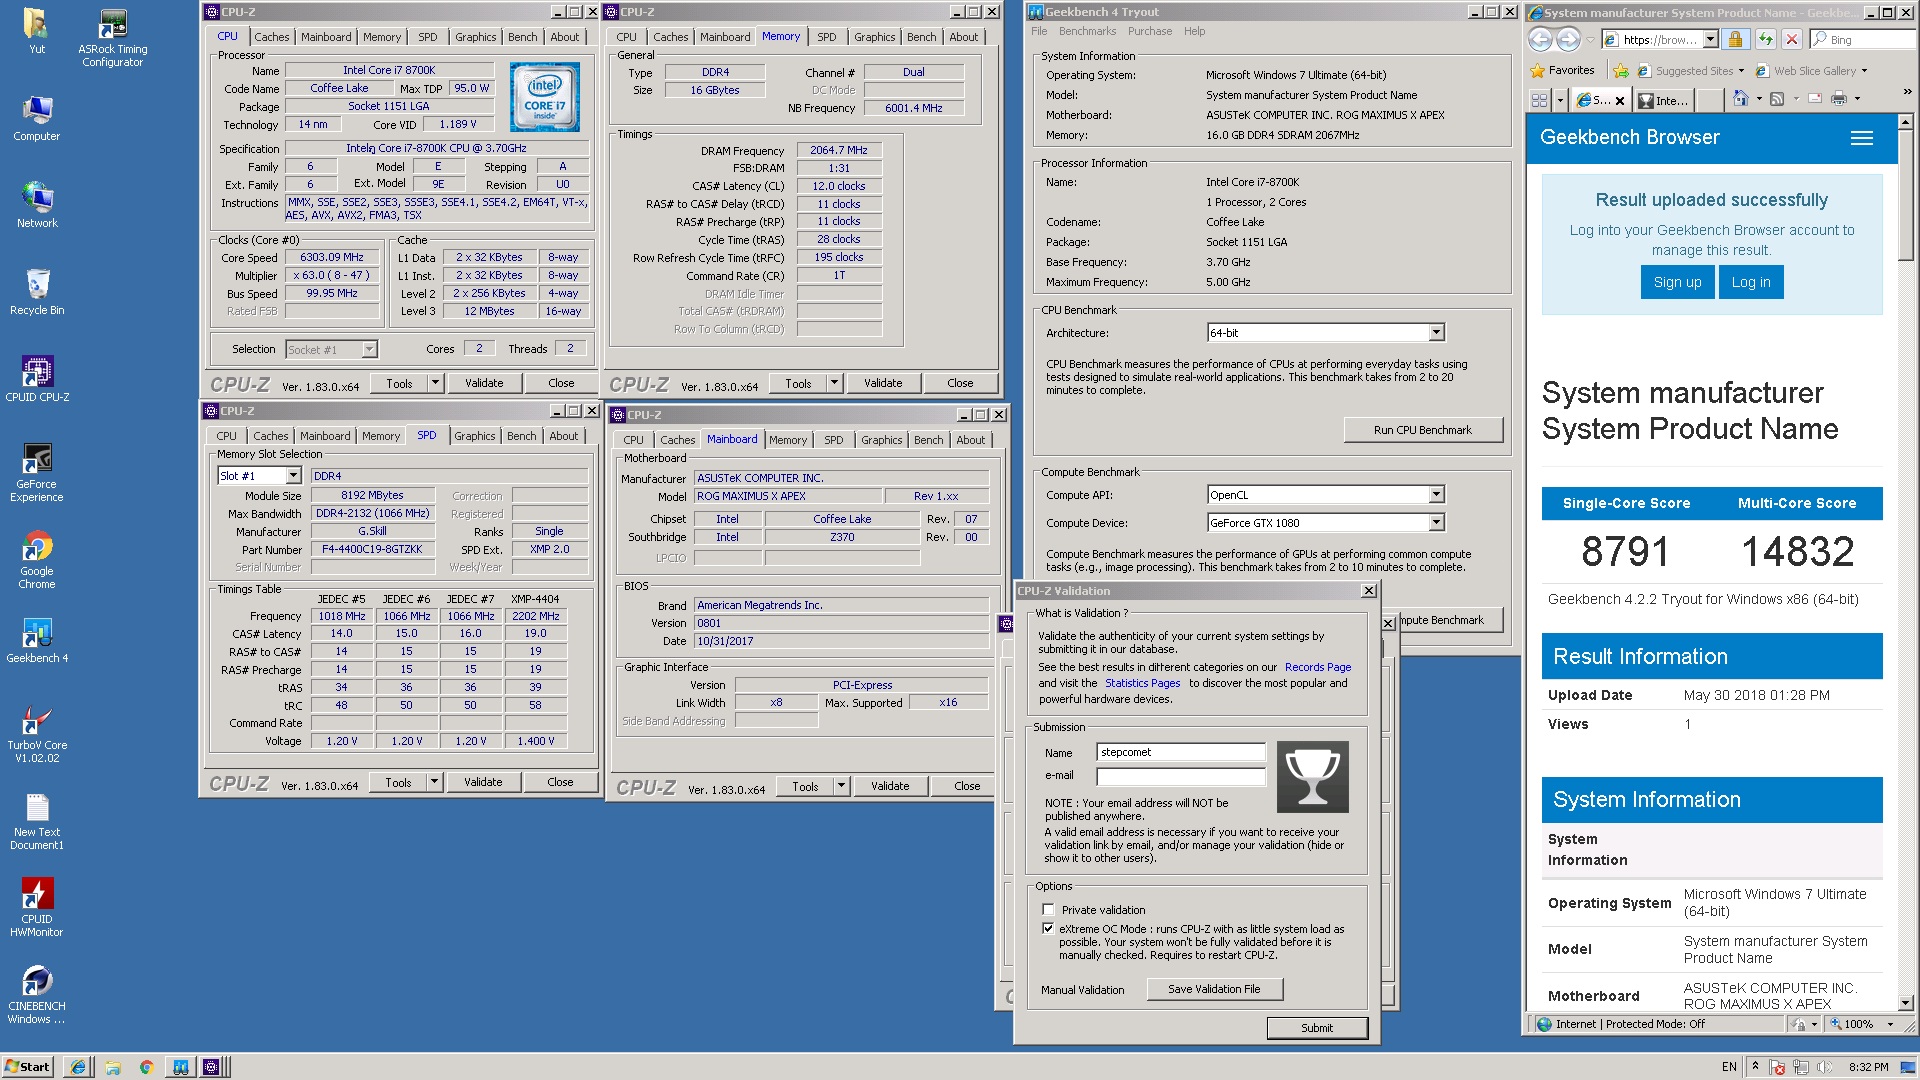Viewport: 1920px width, 1080px height.
Task: Open the TurboV Core desktop shortcut
Action: coord(37,734)
